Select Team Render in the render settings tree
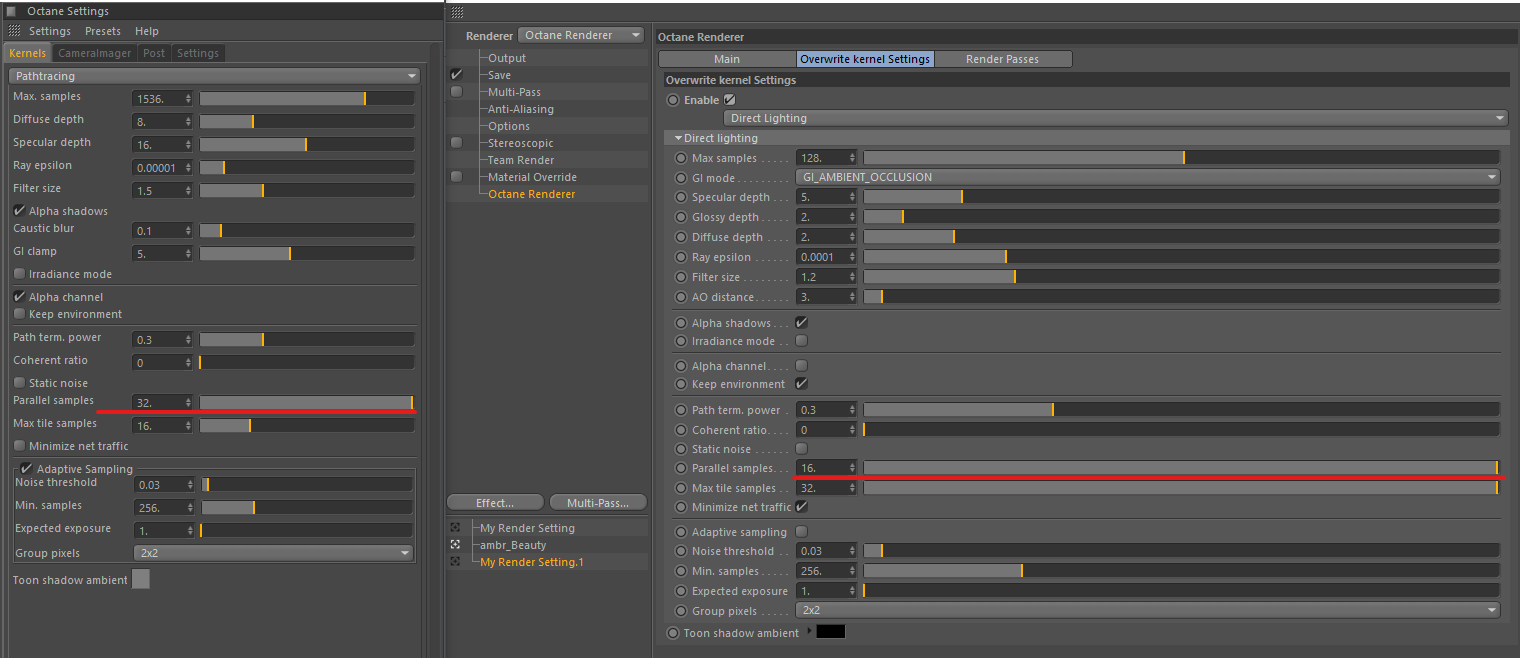Screen dimensions: 1520x658 (x=521, y=160)
